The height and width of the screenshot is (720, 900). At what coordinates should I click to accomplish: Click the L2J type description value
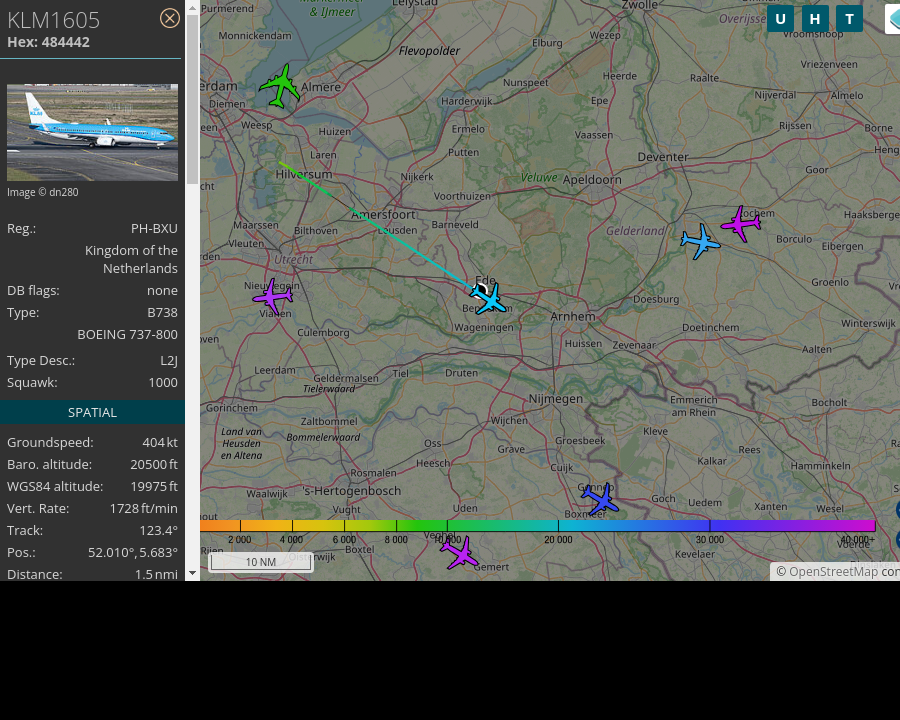tap(169, 361)
